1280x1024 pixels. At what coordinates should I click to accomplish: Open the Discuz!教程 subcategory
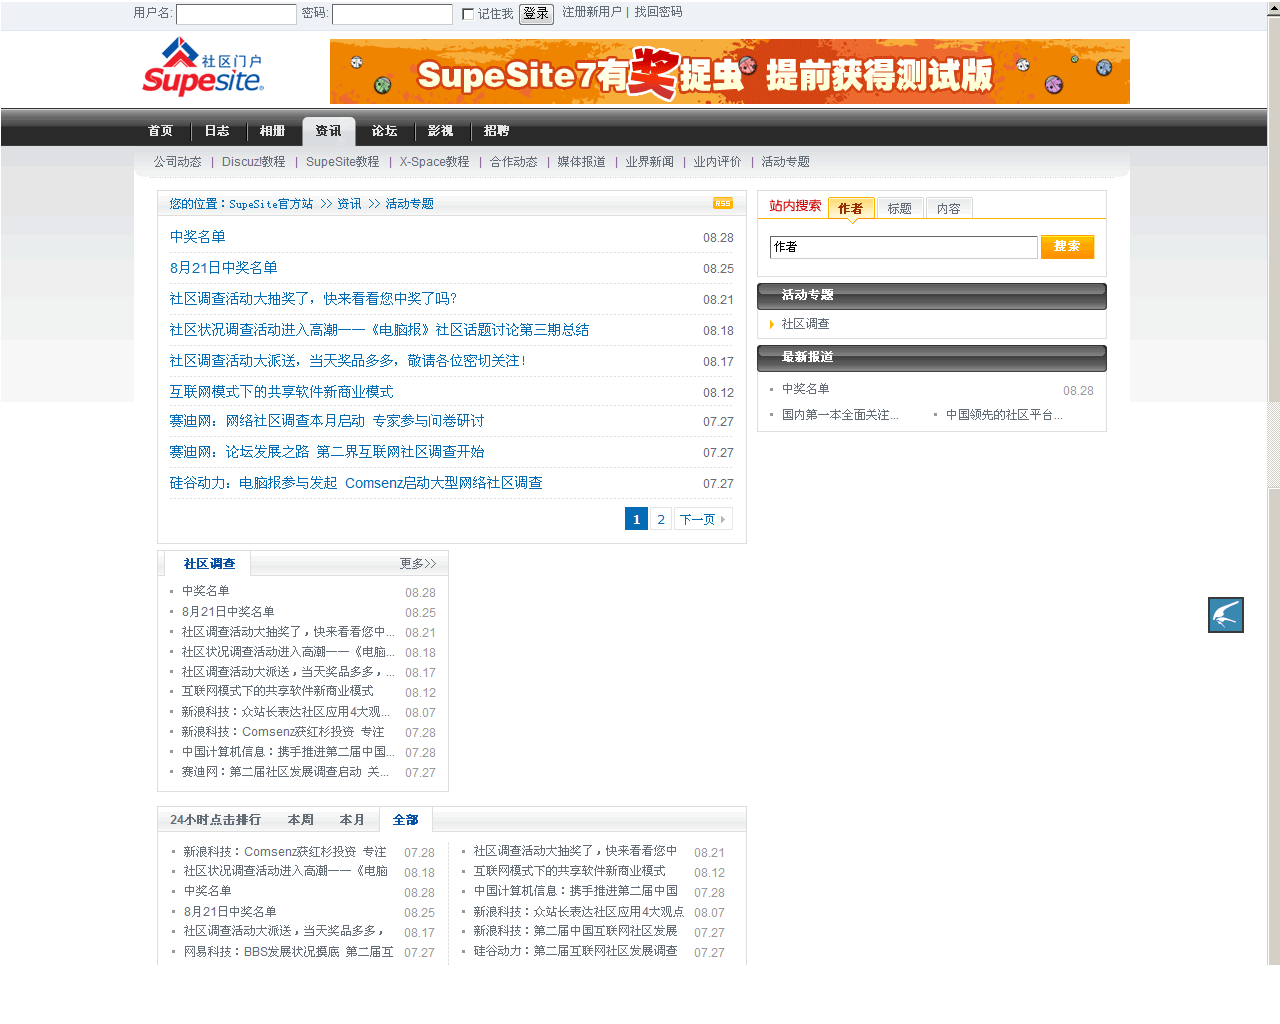[253, 162]
